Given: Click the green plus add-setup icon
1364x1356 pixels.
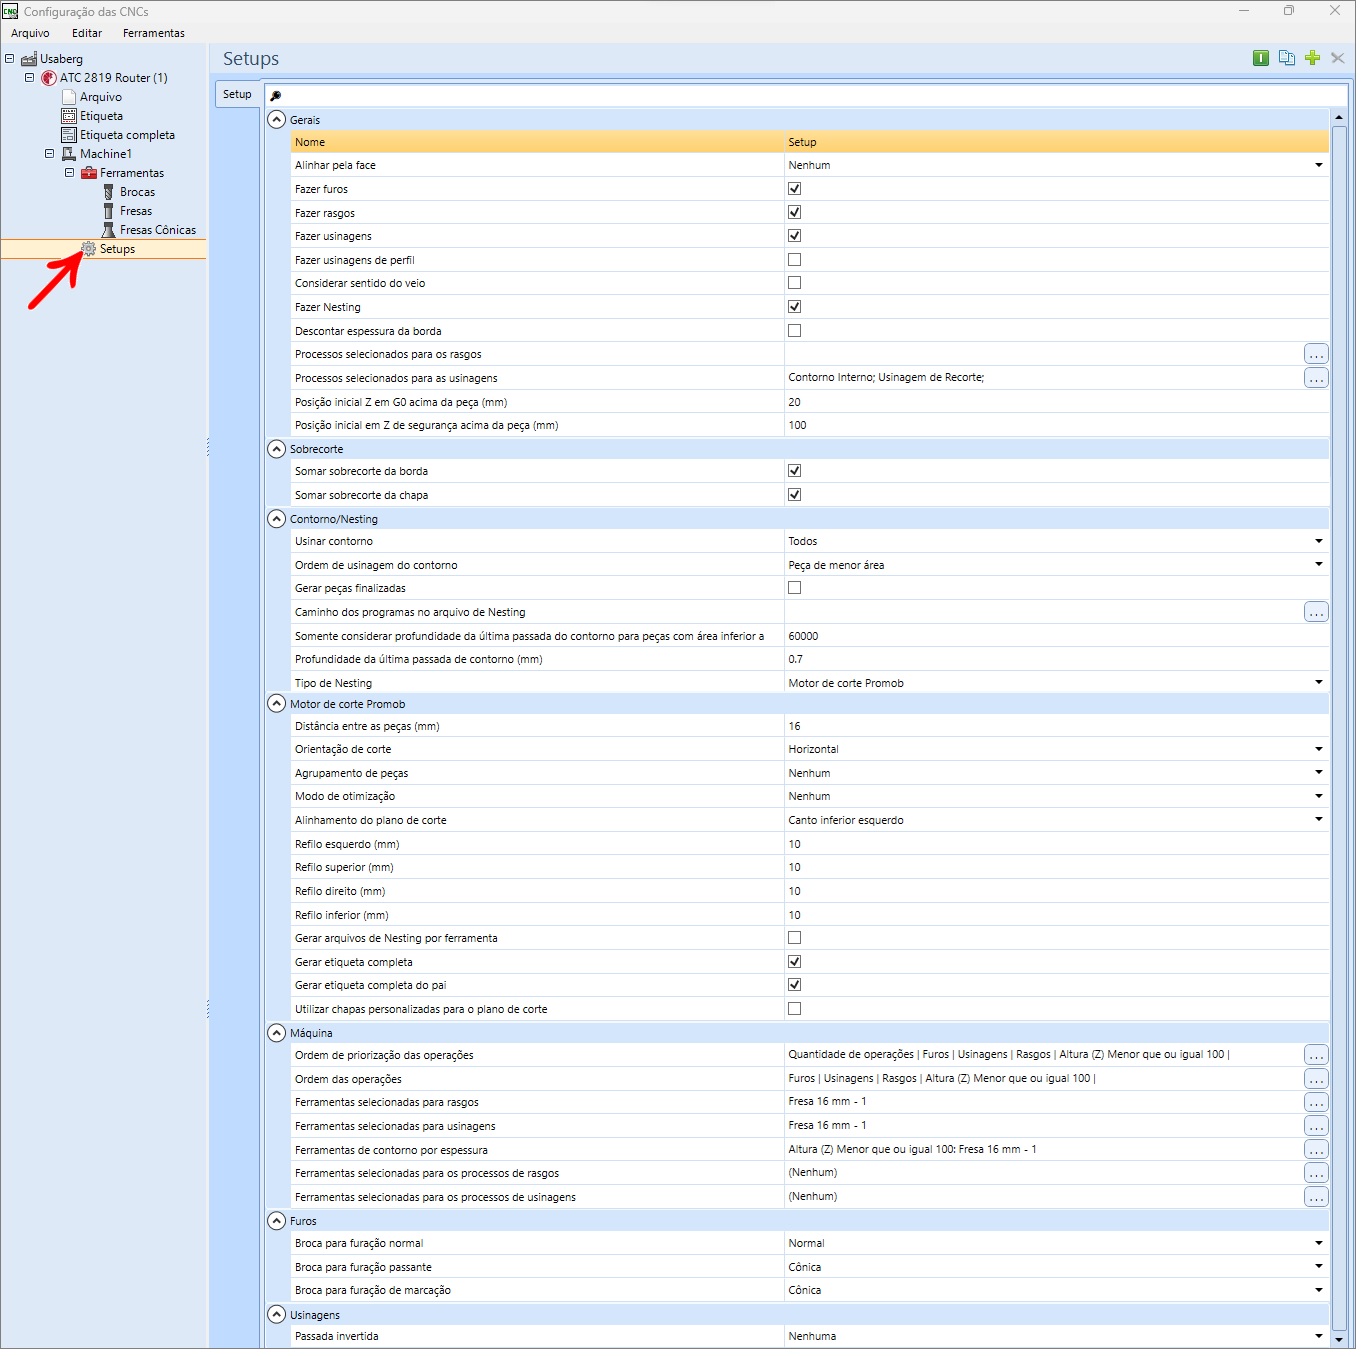Looking at the screenshot, I should pyautogui.click(x=1312, y=58).
